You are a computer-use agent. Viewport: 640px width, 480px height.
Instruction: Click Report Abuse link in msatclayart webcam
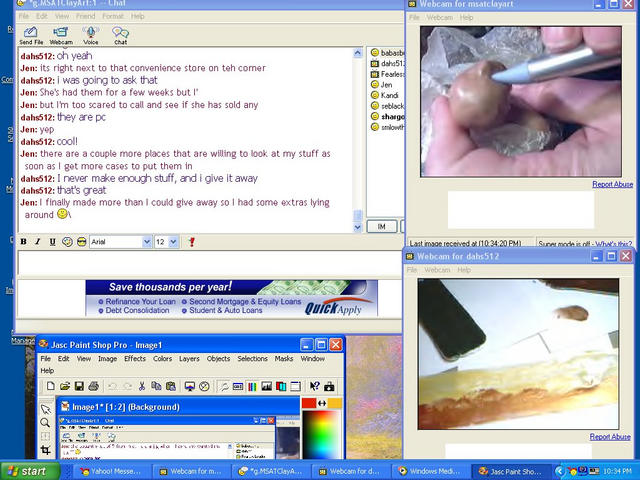(x=612, y=184)
